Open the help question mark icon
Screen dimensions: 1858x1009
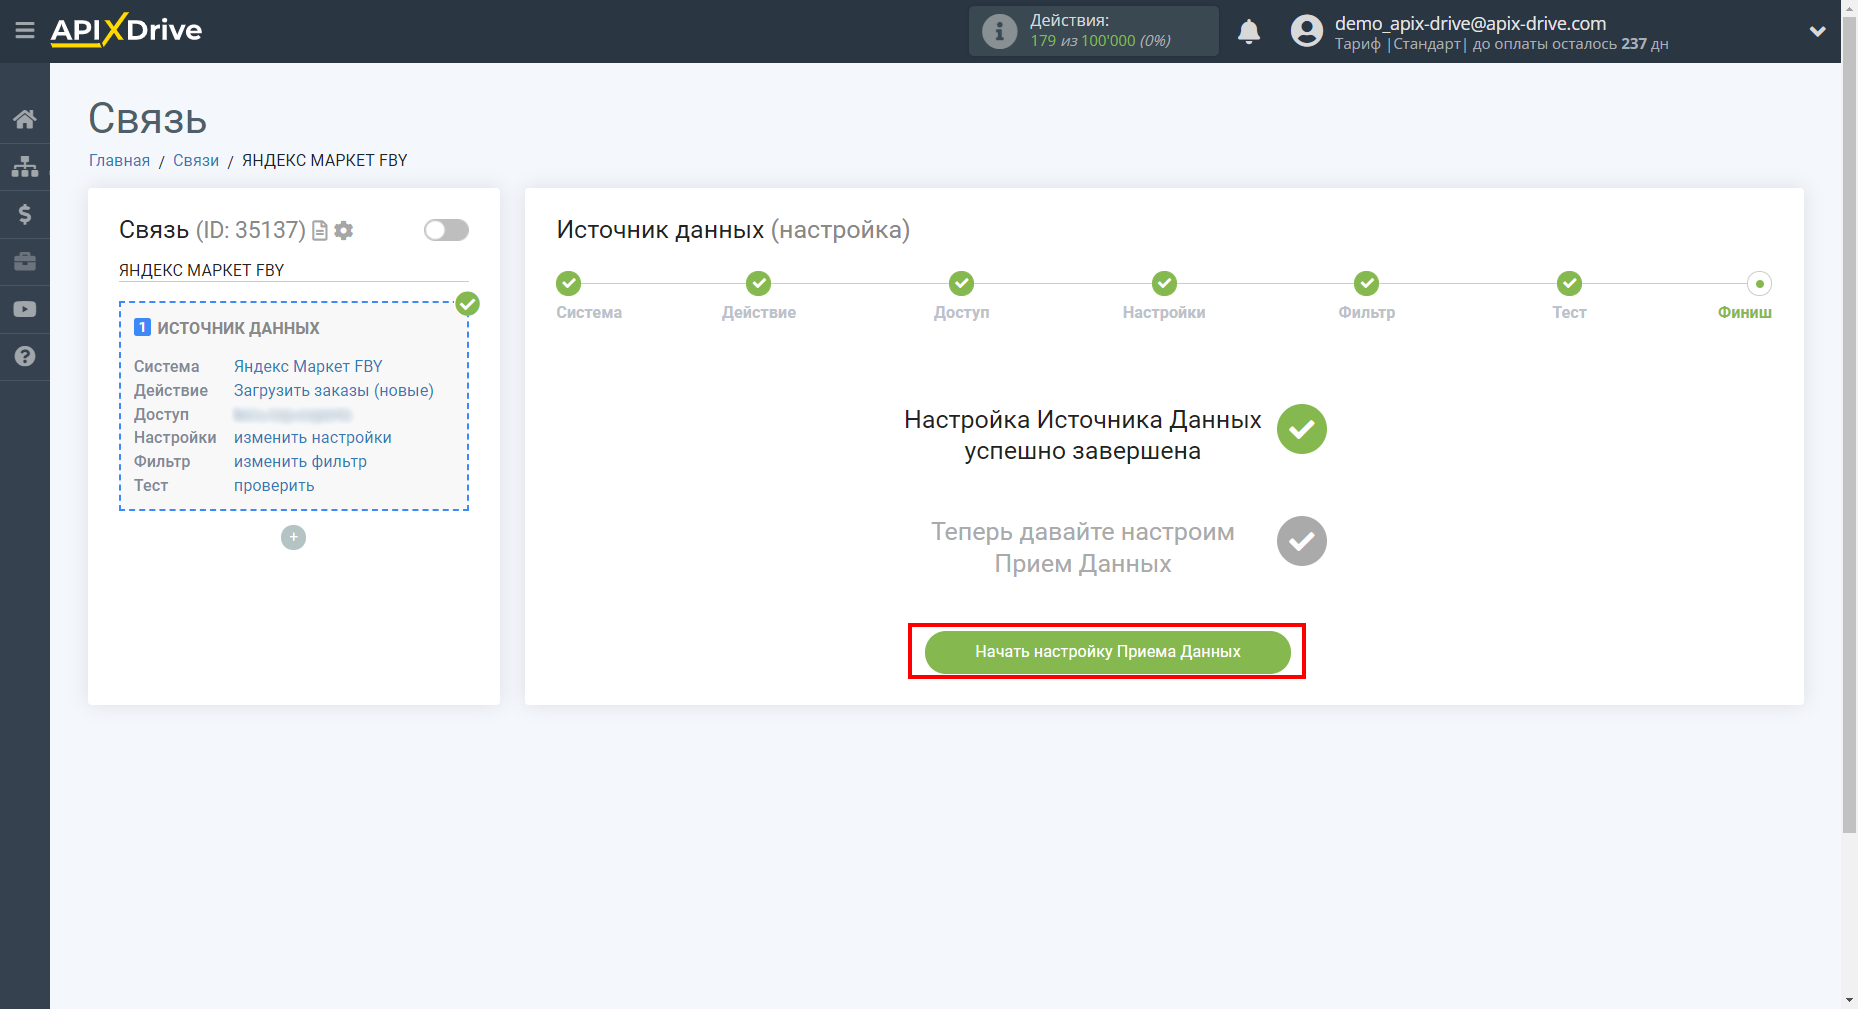[25, 356]
